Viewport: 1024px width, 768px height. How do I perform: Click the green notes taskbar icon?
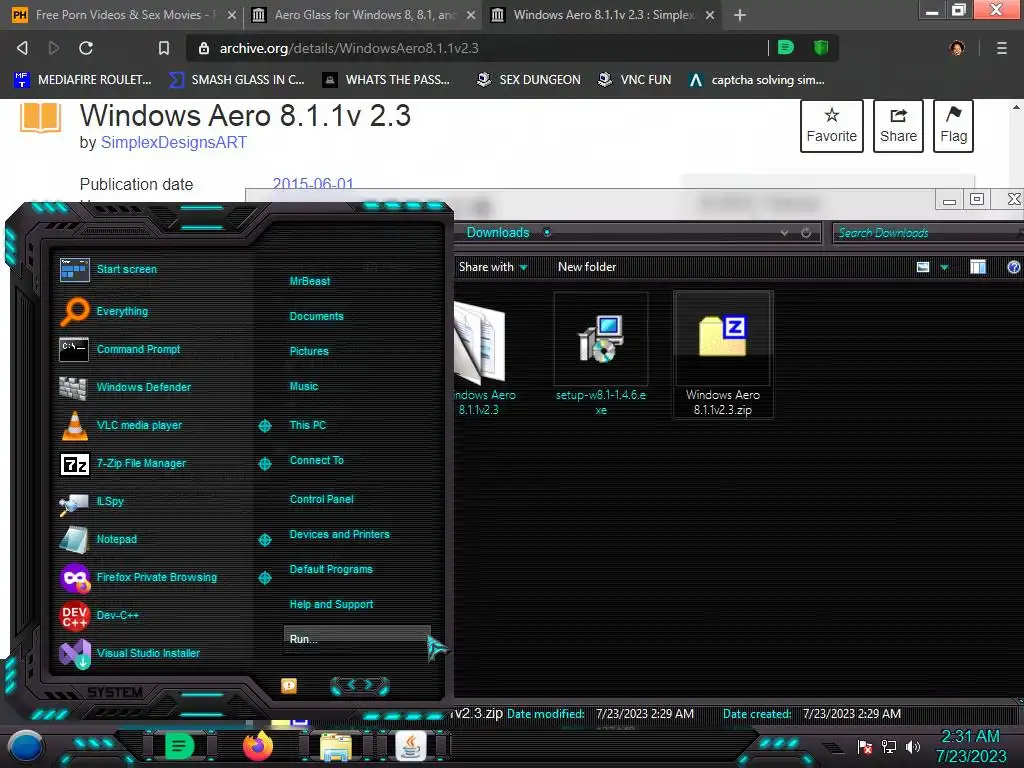coord(179,746)
